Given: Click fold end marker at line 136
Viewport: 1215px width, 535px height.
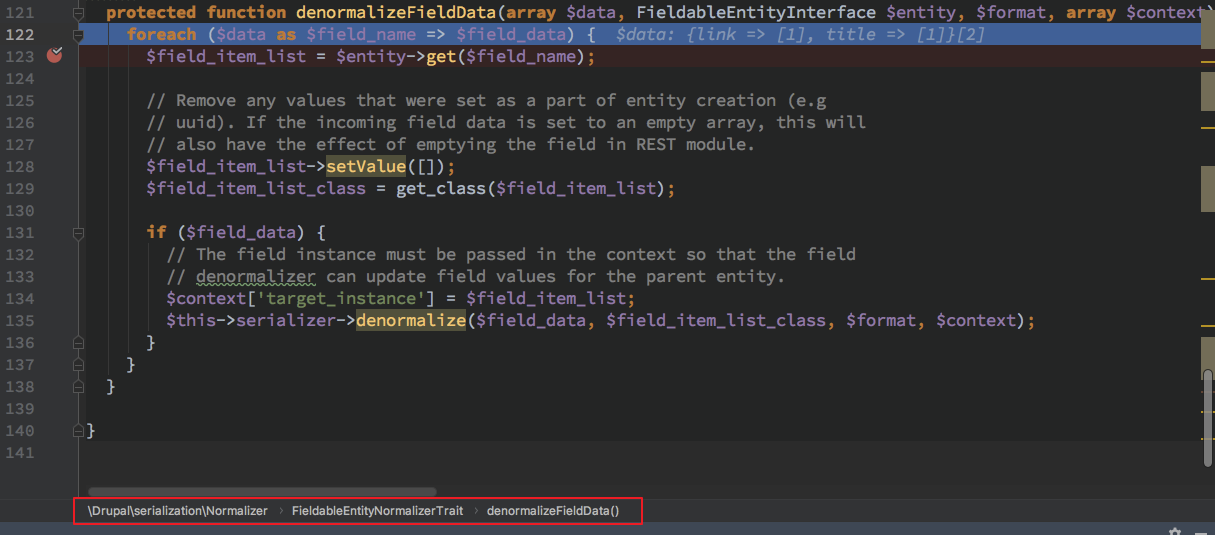Looking at the screenshot, I should pos(78,343).
